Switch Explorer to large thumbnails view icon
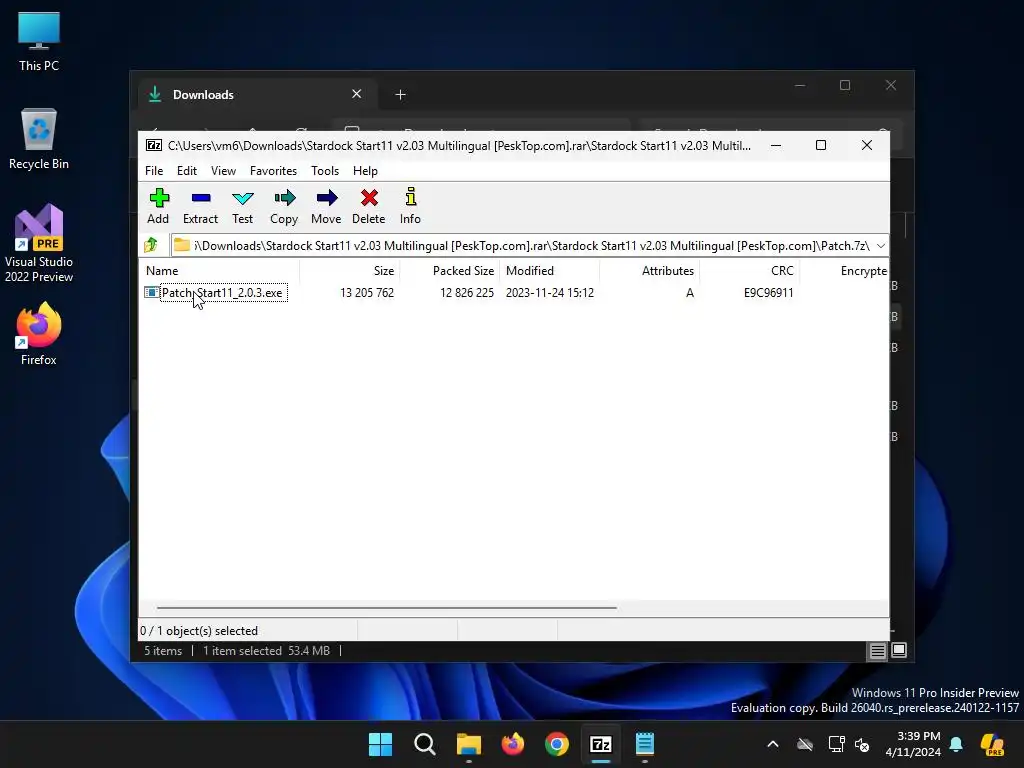 (x=899, y=650)
